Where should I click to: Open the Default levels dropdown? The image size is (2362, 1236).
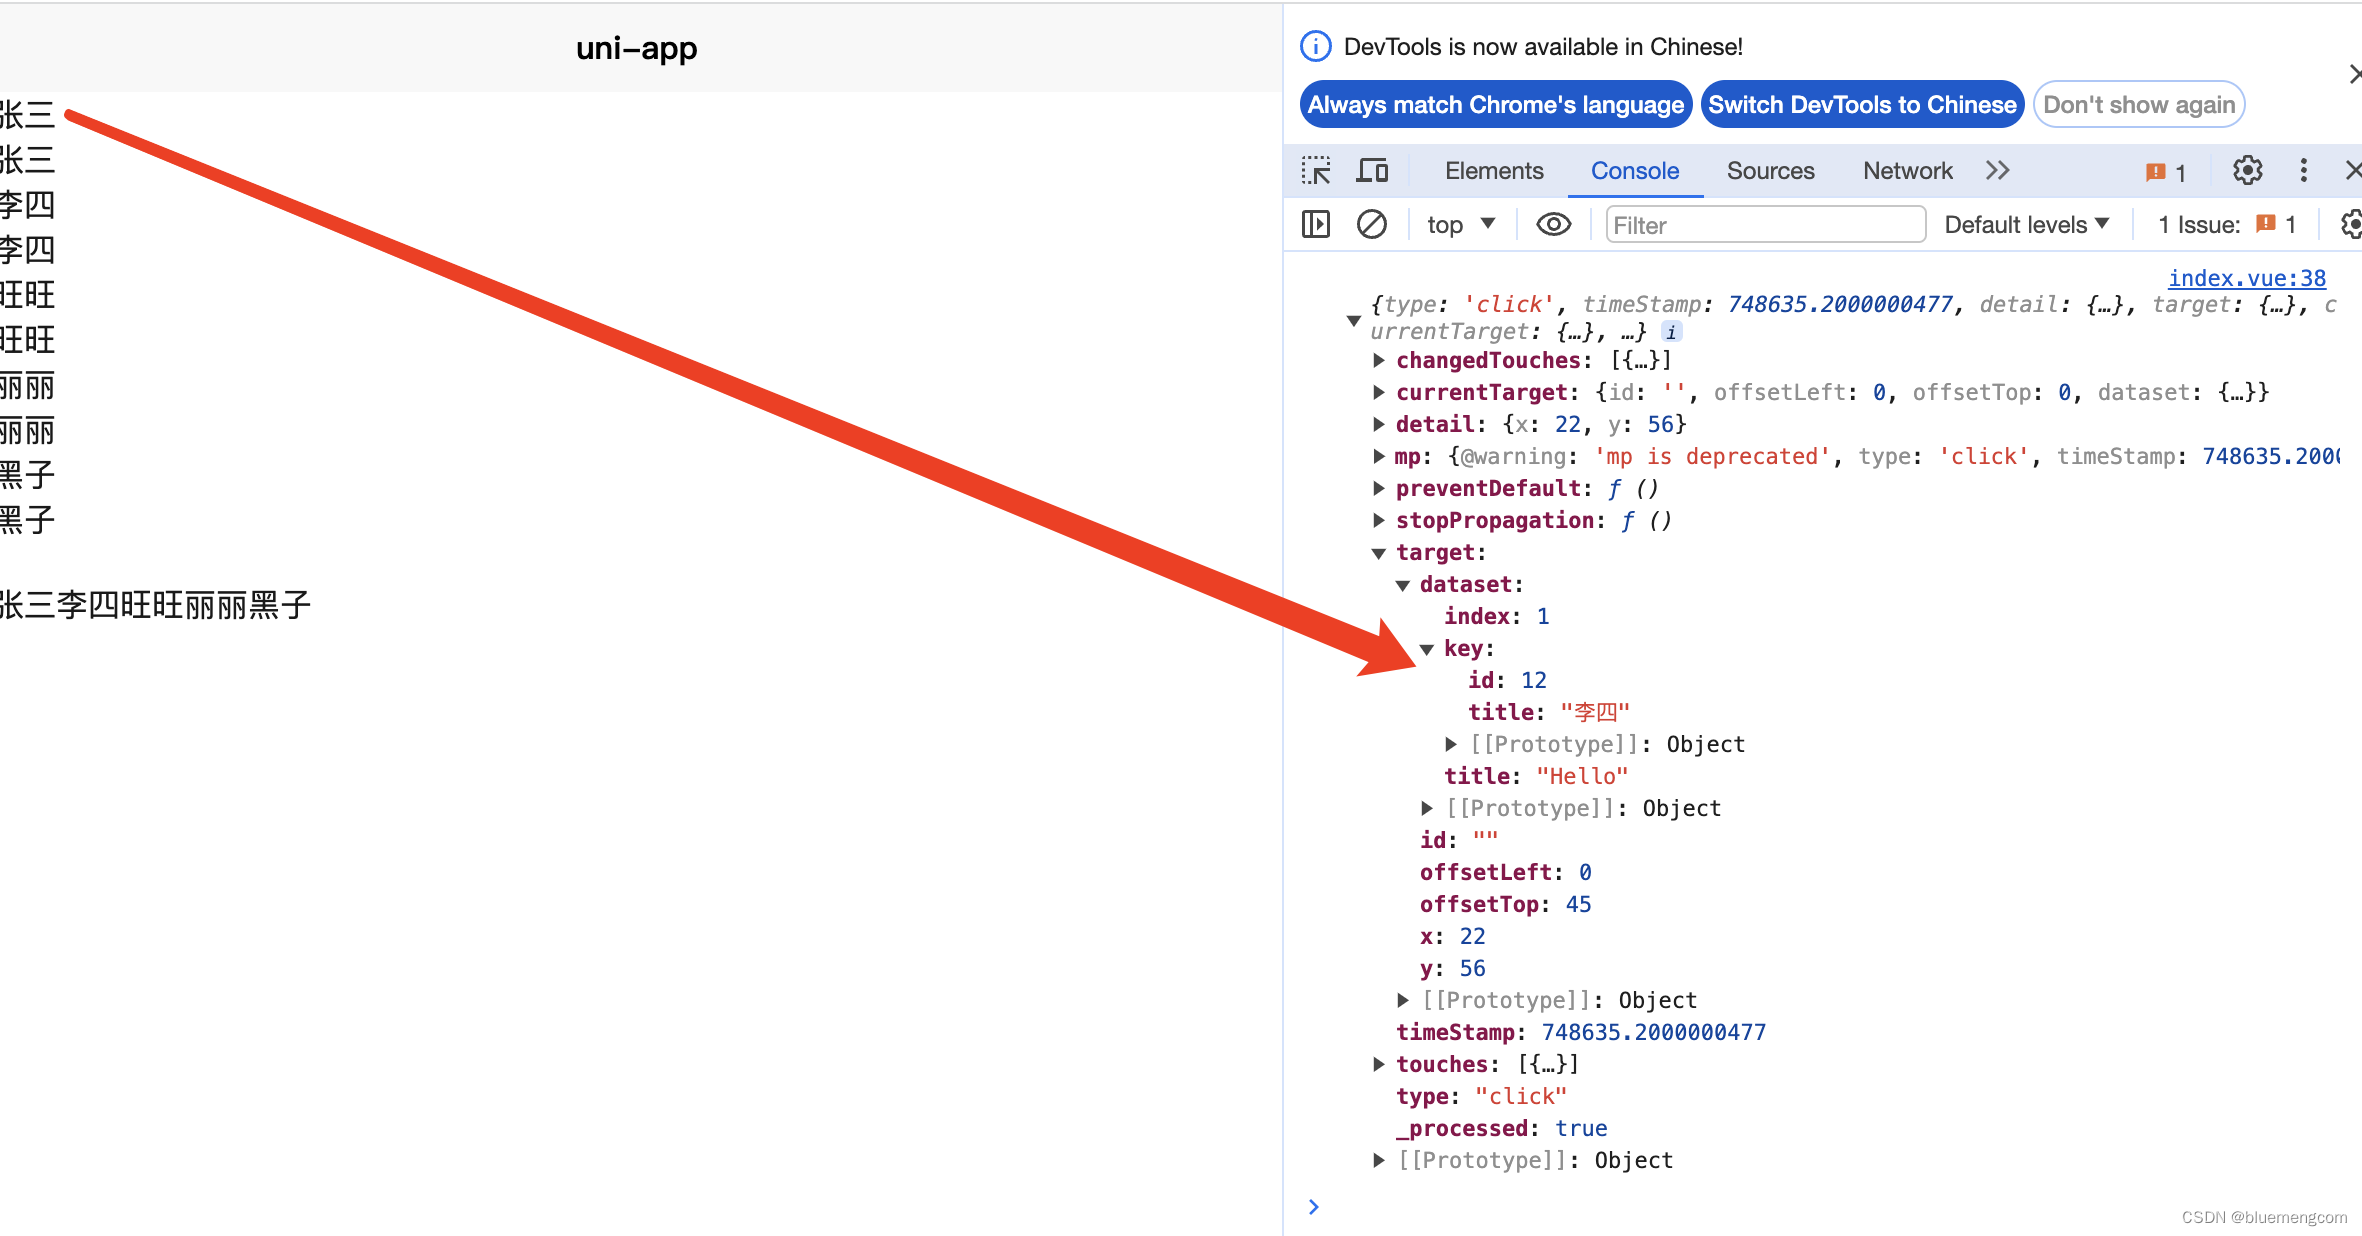click(x=2026, y=224)
